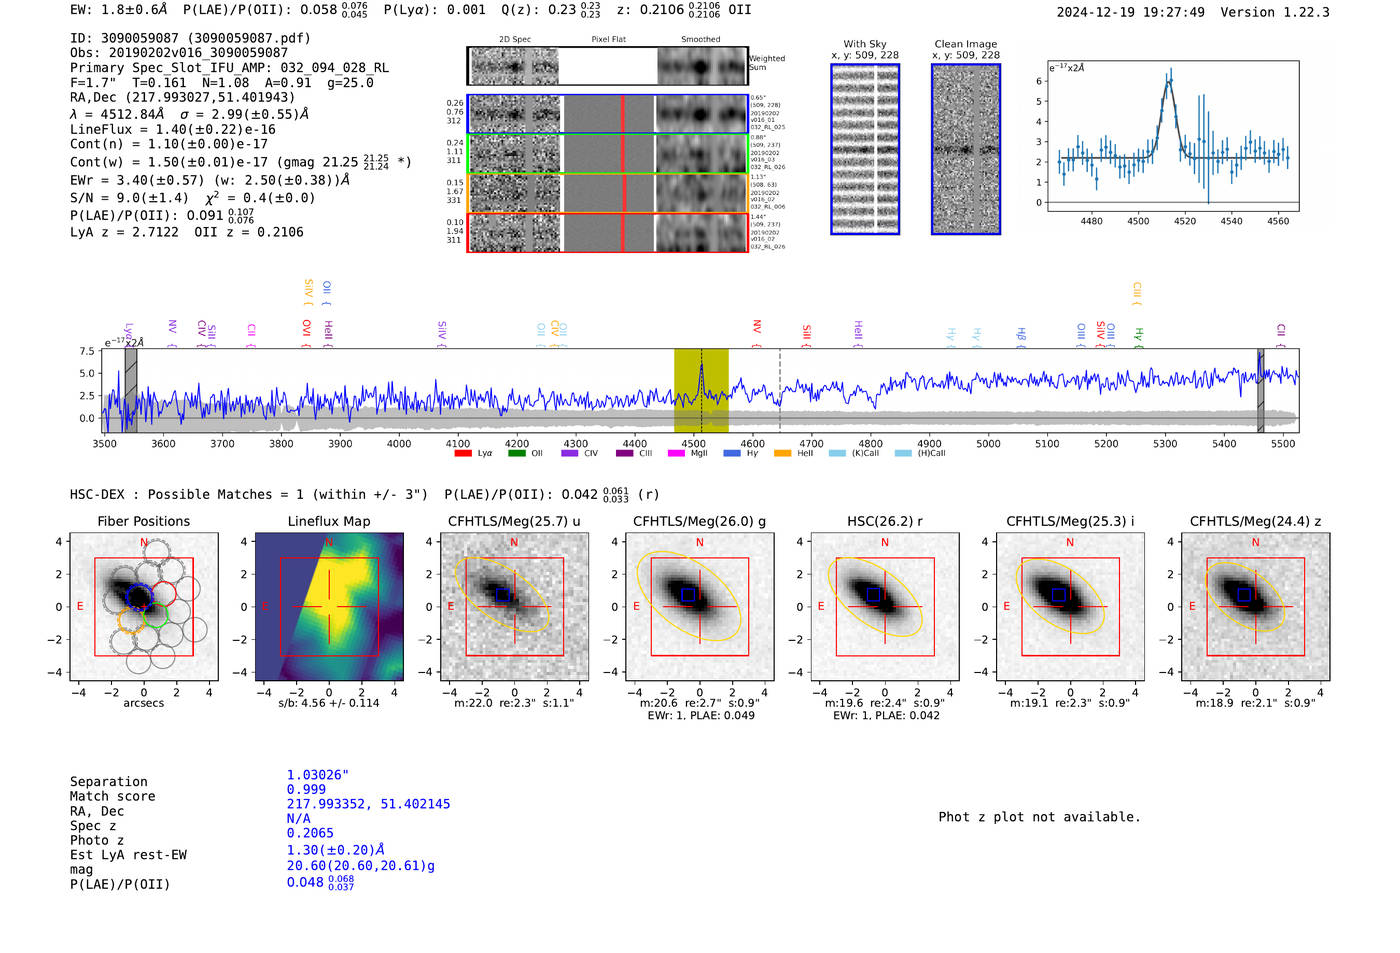This screenshot has width=1400, height=953.
Task: Open the Lineflux Map panel
Action: (x=329, y=607)
